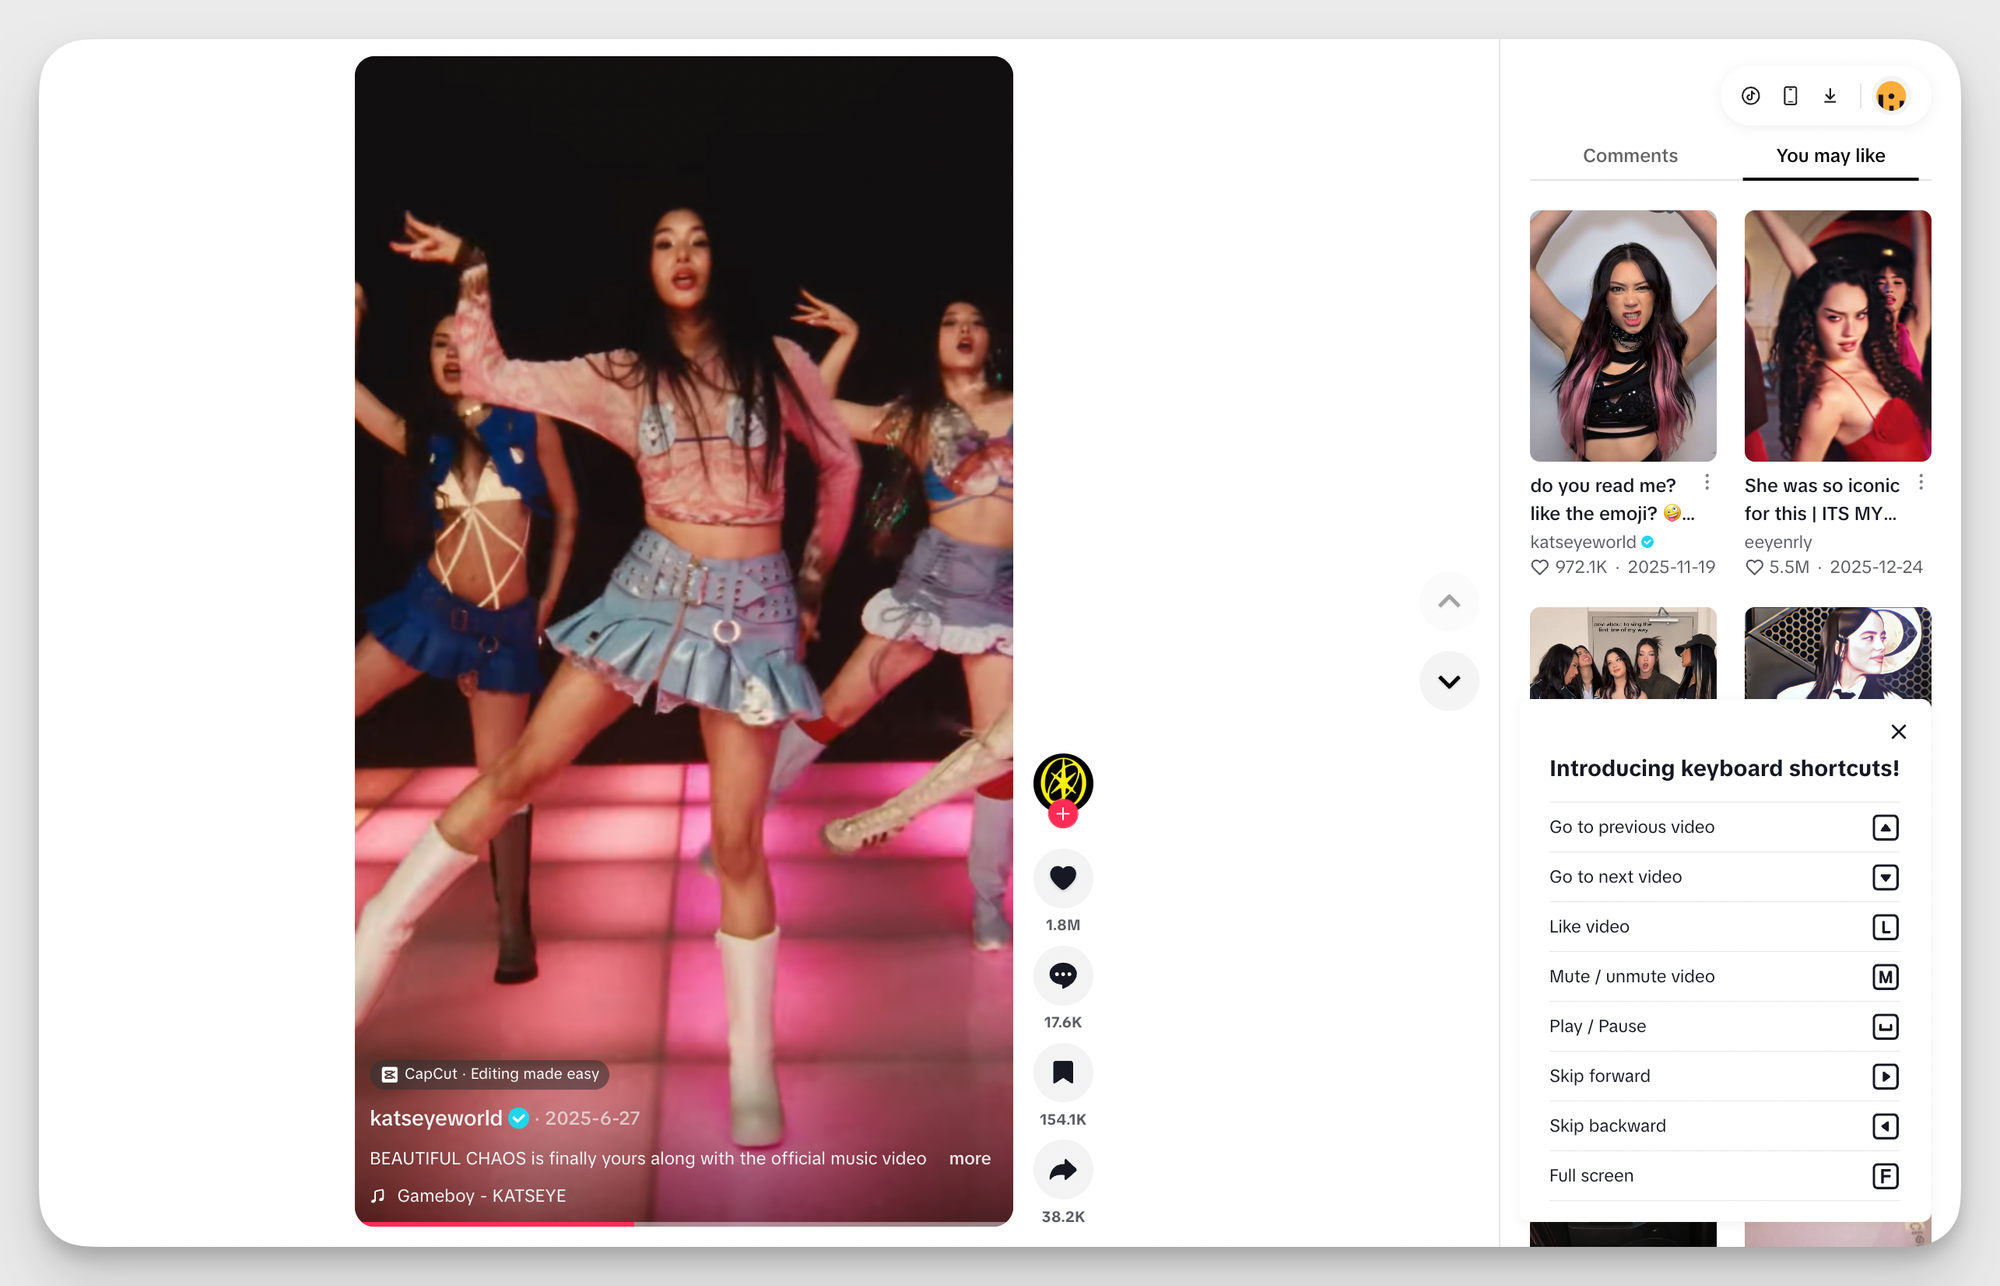Viewport: 2000px width, 1286px height.
Task: Share the video using the arrow icon
Action: (x=1063, y=1169)
